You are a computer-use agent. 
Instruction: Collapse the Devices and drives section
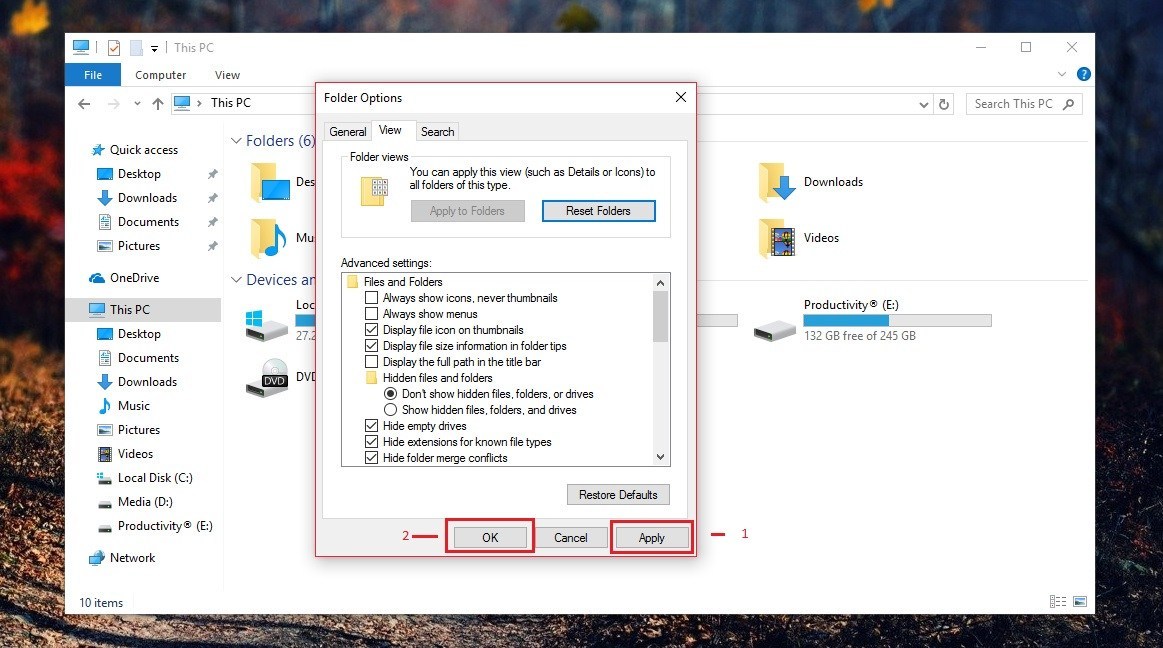pyautogui.click(x=237, y=279)
